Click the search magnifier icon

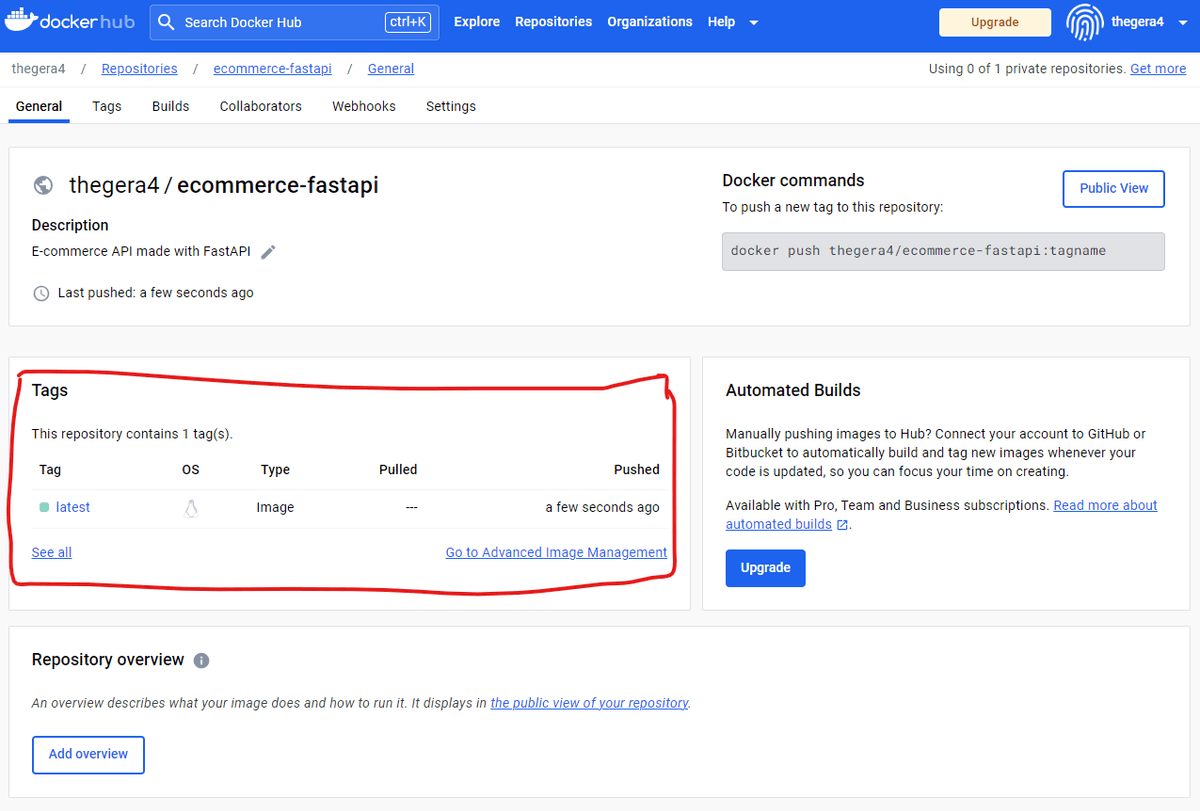167,22
